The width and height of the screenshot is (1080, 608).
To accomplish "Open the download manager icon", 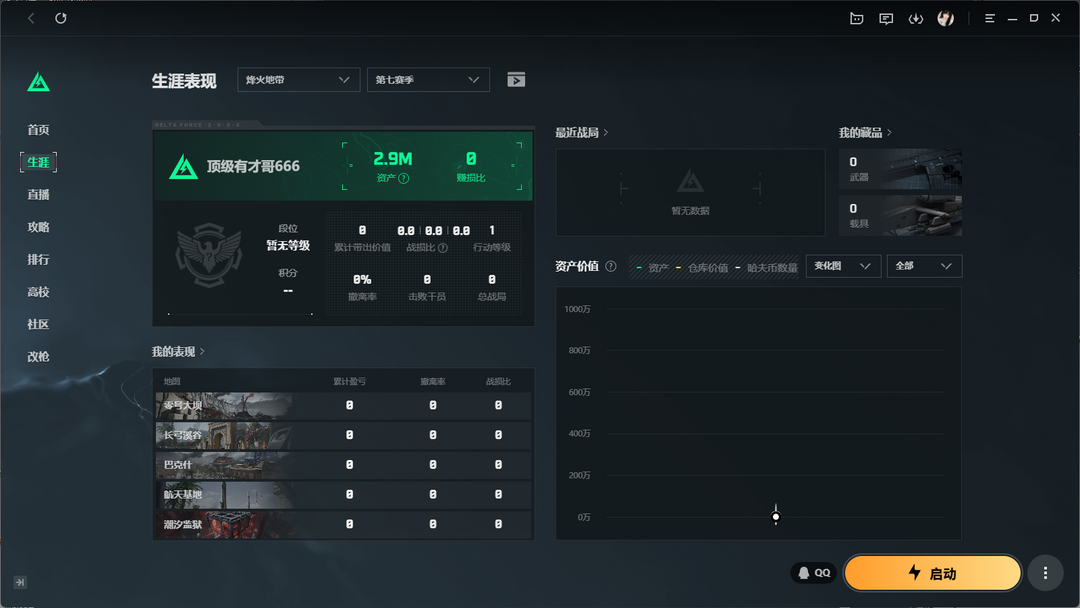I will pyautogui.click(x=915, y=19).
